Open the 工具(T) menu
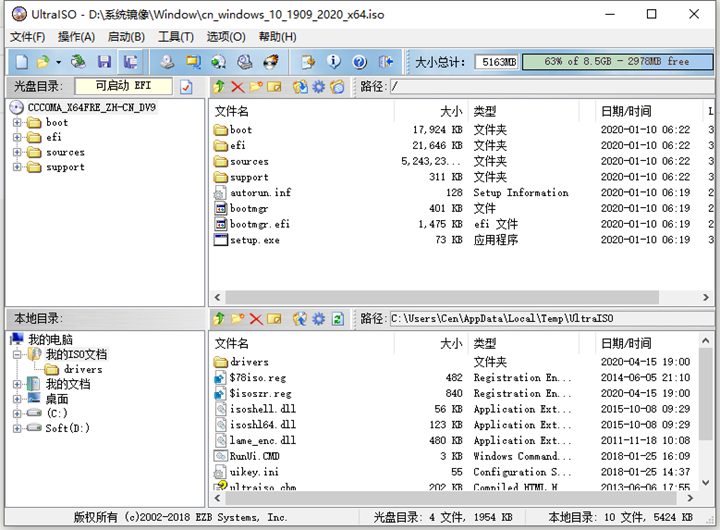Viewport: 720px width, 530px height. [x=176, y=37]
